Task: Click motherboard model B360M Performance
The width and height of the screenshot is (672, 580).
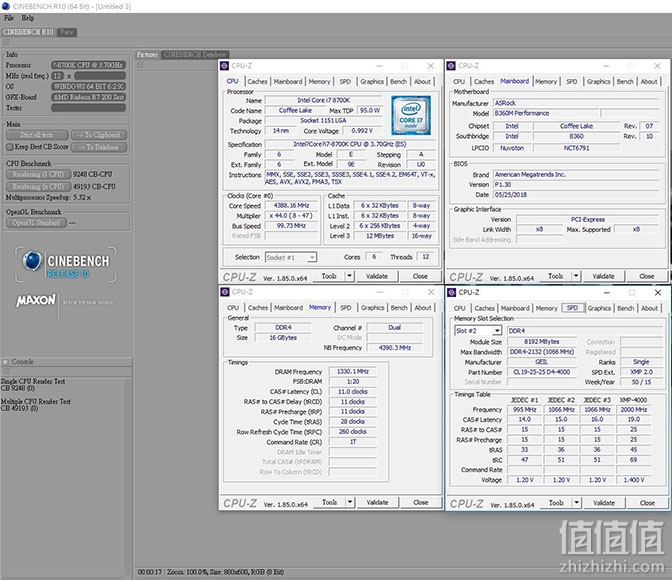Action: 546,113
